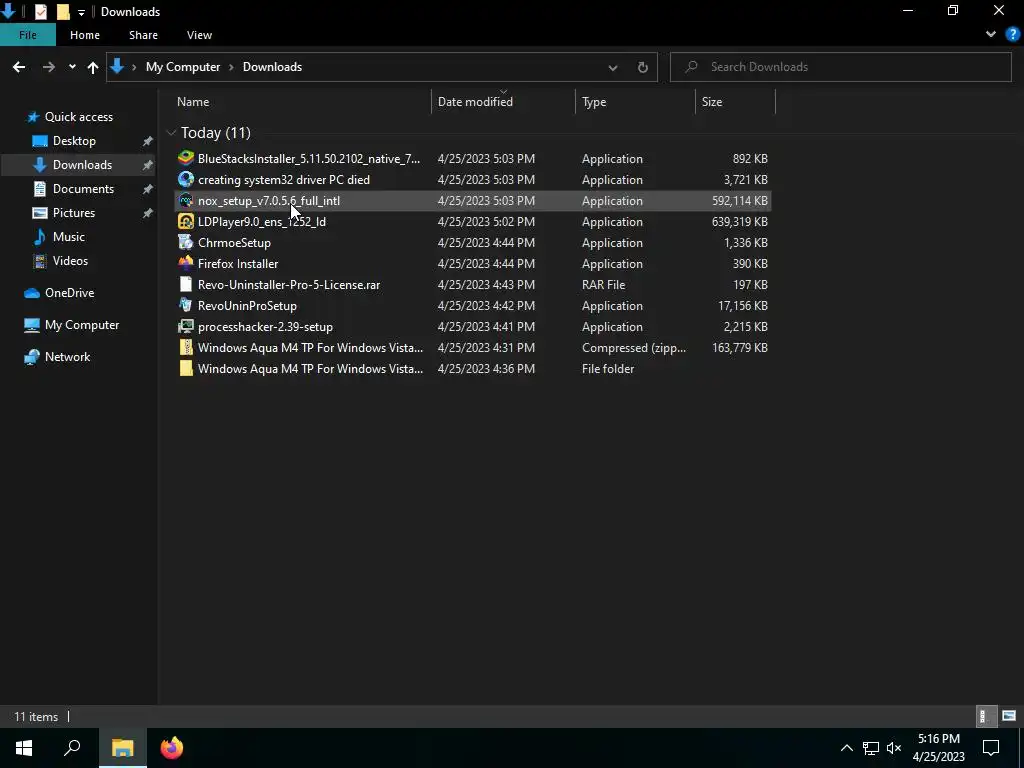Open address bar history dropdown
The height and width of the screenshot is (768, 1024).
click(613, 67)
